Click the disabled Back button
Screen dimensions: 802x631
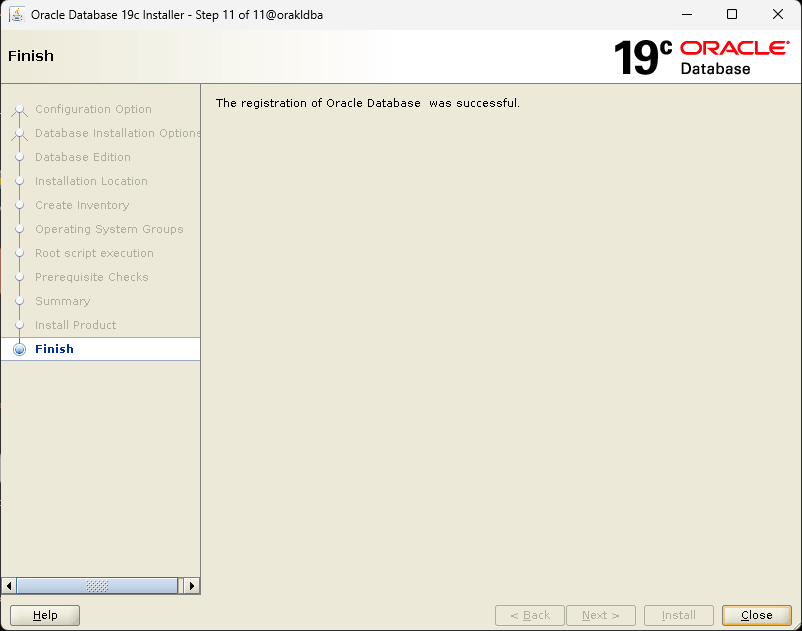click(530, 615)
